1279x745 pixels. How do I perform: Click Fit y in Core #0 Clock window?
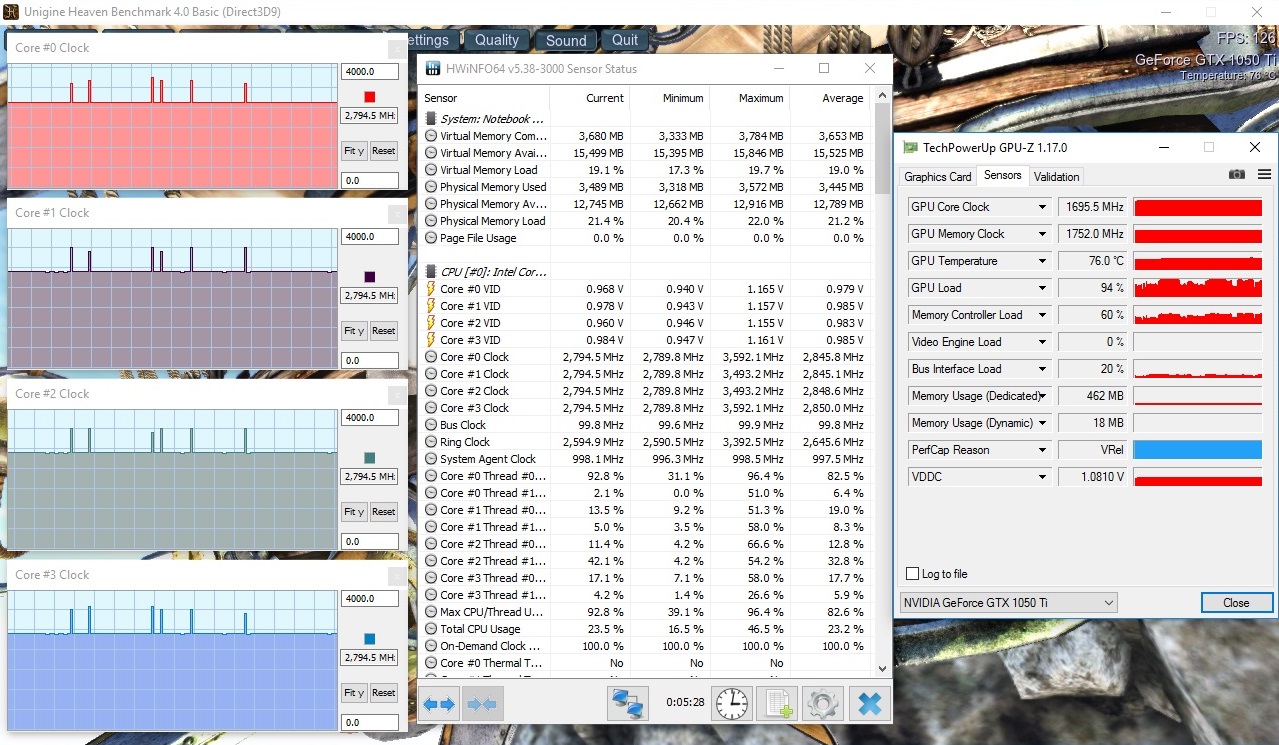[x=354, y=151]
